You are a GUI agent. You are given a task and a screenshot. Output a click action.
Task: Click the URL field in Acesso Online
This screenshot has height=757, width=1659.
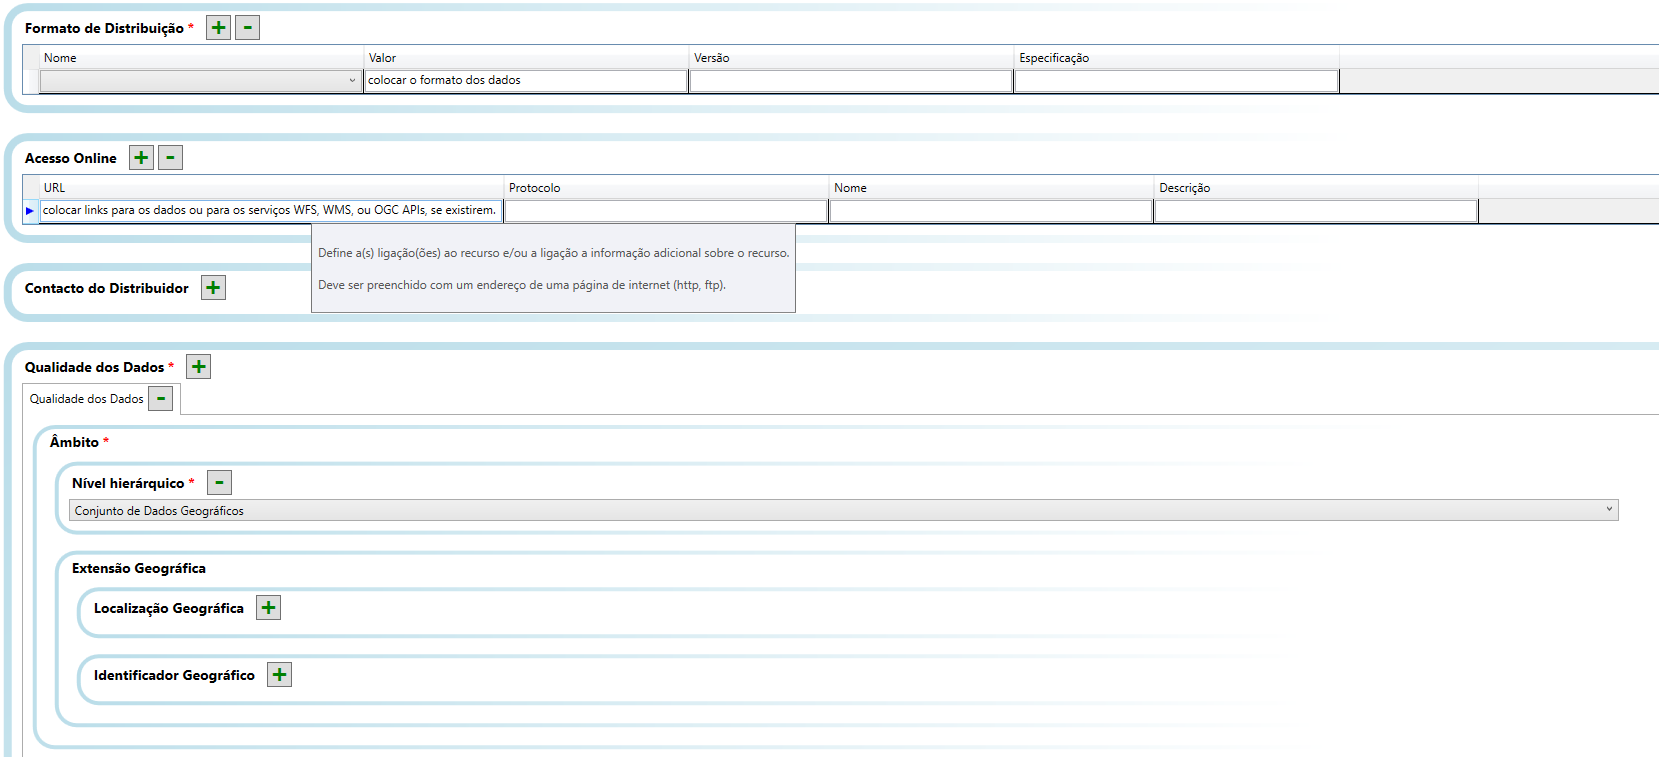270,211
